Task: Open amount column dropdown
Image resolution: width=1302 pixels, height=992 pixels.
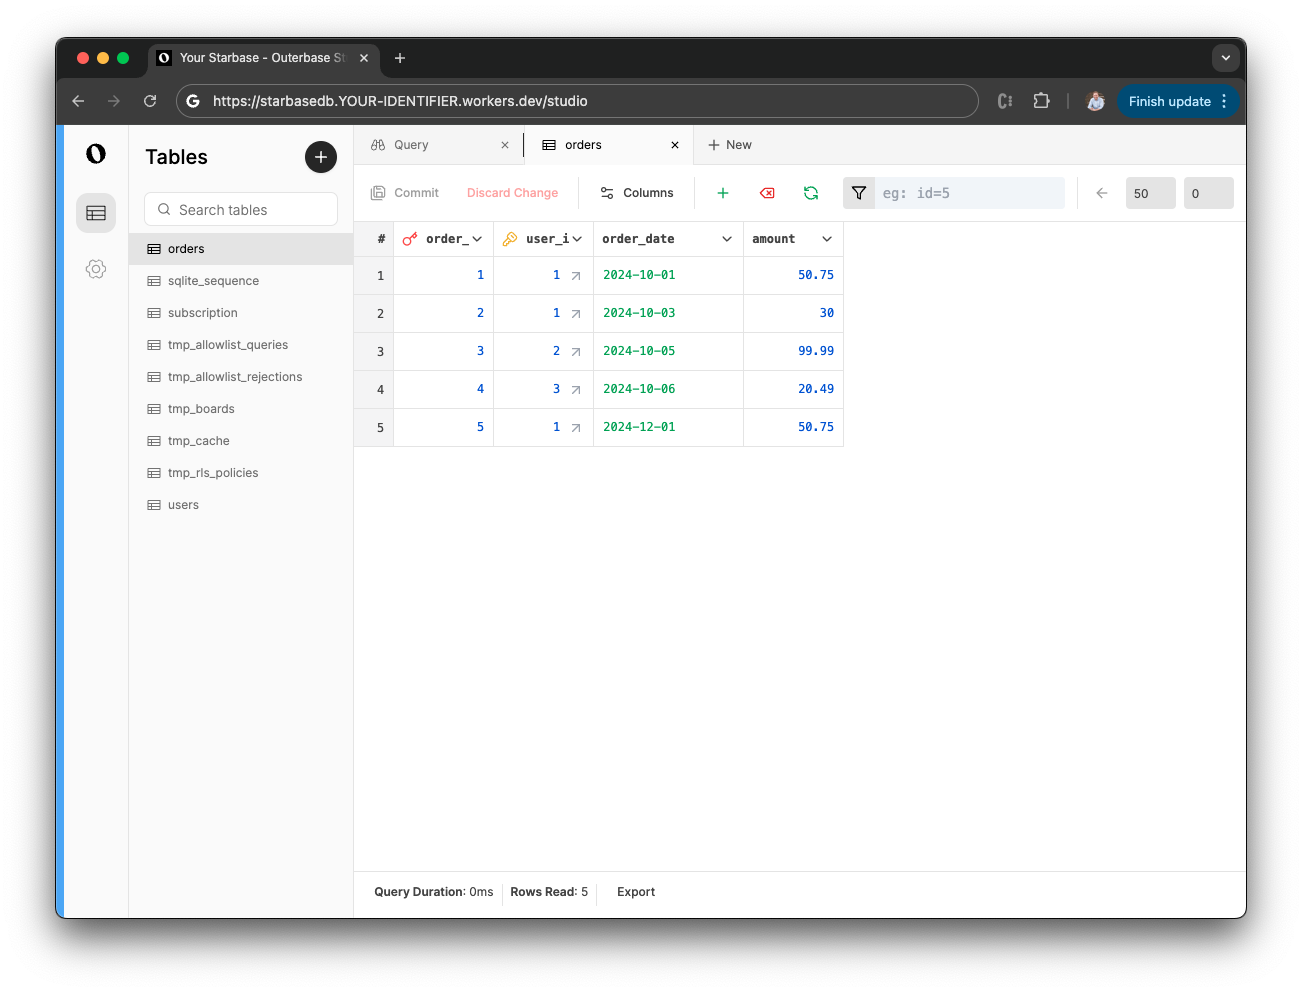Action: pyautogui.click(x=827, y=239)
